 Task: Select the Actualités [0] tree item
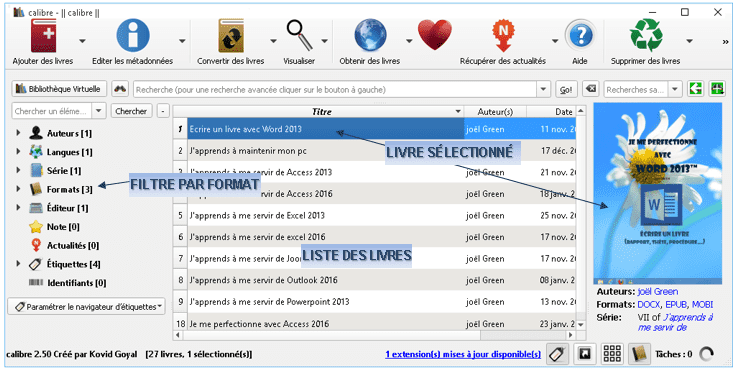64,246
